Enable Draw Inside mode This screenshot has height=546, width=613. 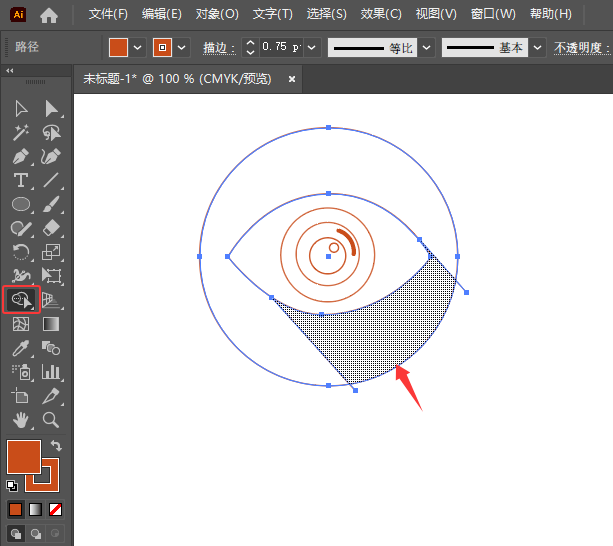point(55,533)
